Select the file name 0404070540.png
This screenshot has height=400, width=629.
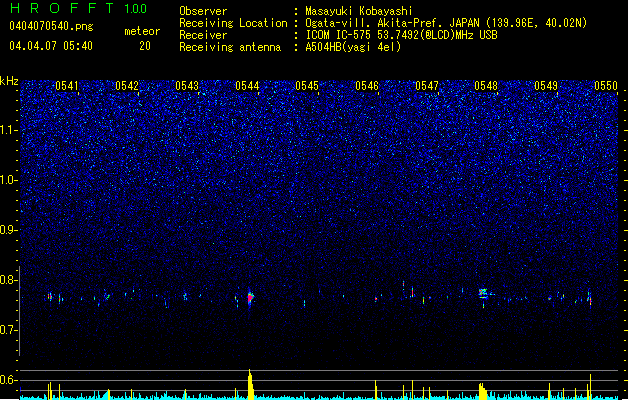click(51, 27)
